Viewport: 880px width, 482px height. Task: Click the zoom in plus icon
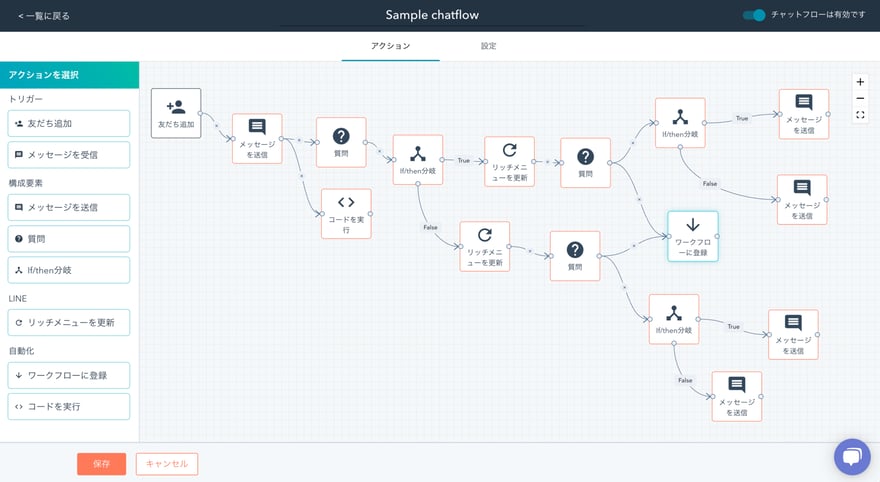pos(860,82)
